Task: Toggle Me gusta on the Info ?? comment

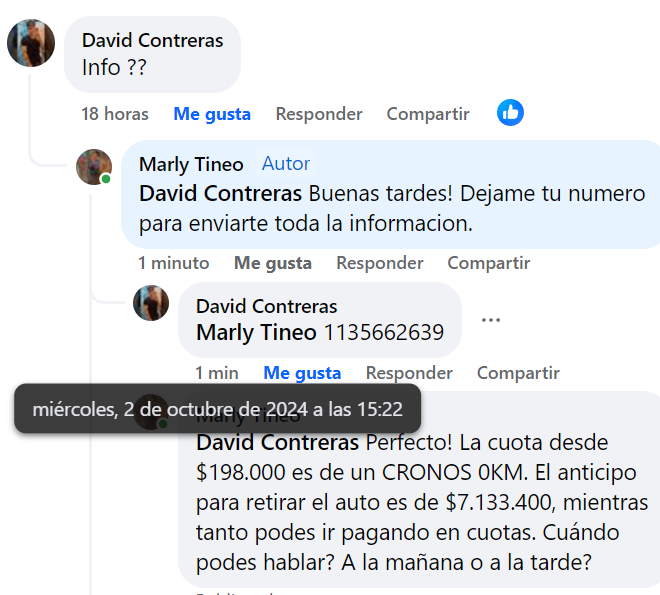Action: 212,114
